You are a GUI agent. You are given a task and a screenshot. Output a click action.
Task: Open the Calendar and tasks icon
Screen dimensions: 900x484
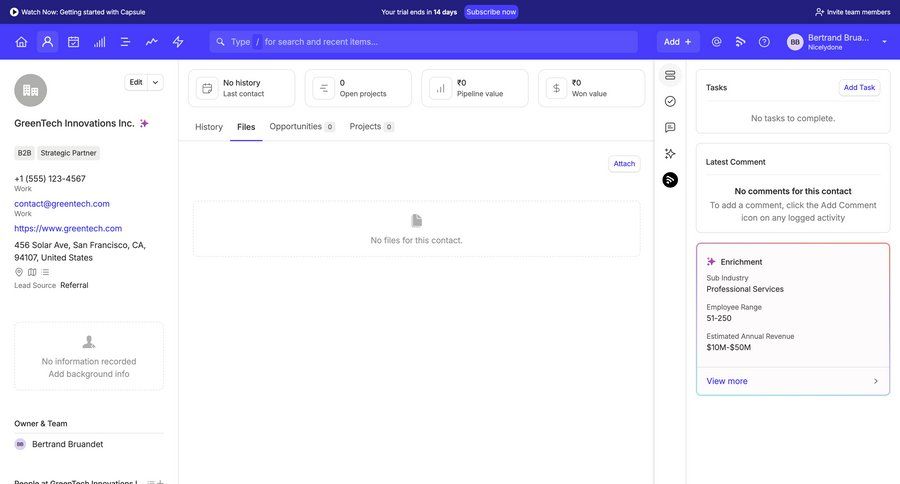tap(73, 42)
